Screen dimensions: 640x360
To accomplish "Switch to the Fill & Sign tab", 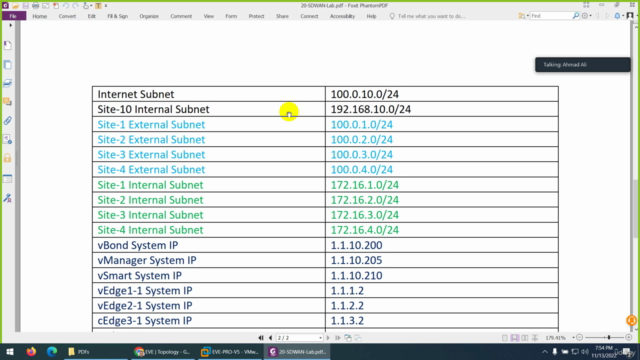I will (x=118, y=16).
